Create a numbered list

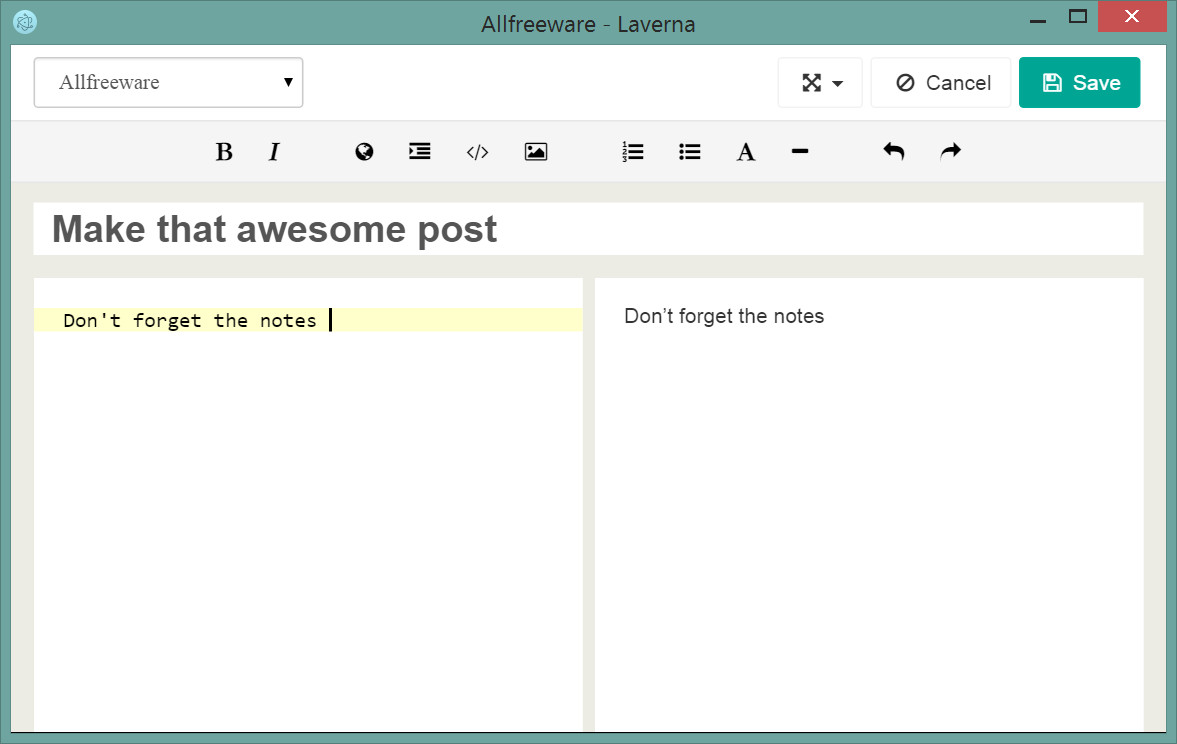pyautogui.click(x=633, y=152)
